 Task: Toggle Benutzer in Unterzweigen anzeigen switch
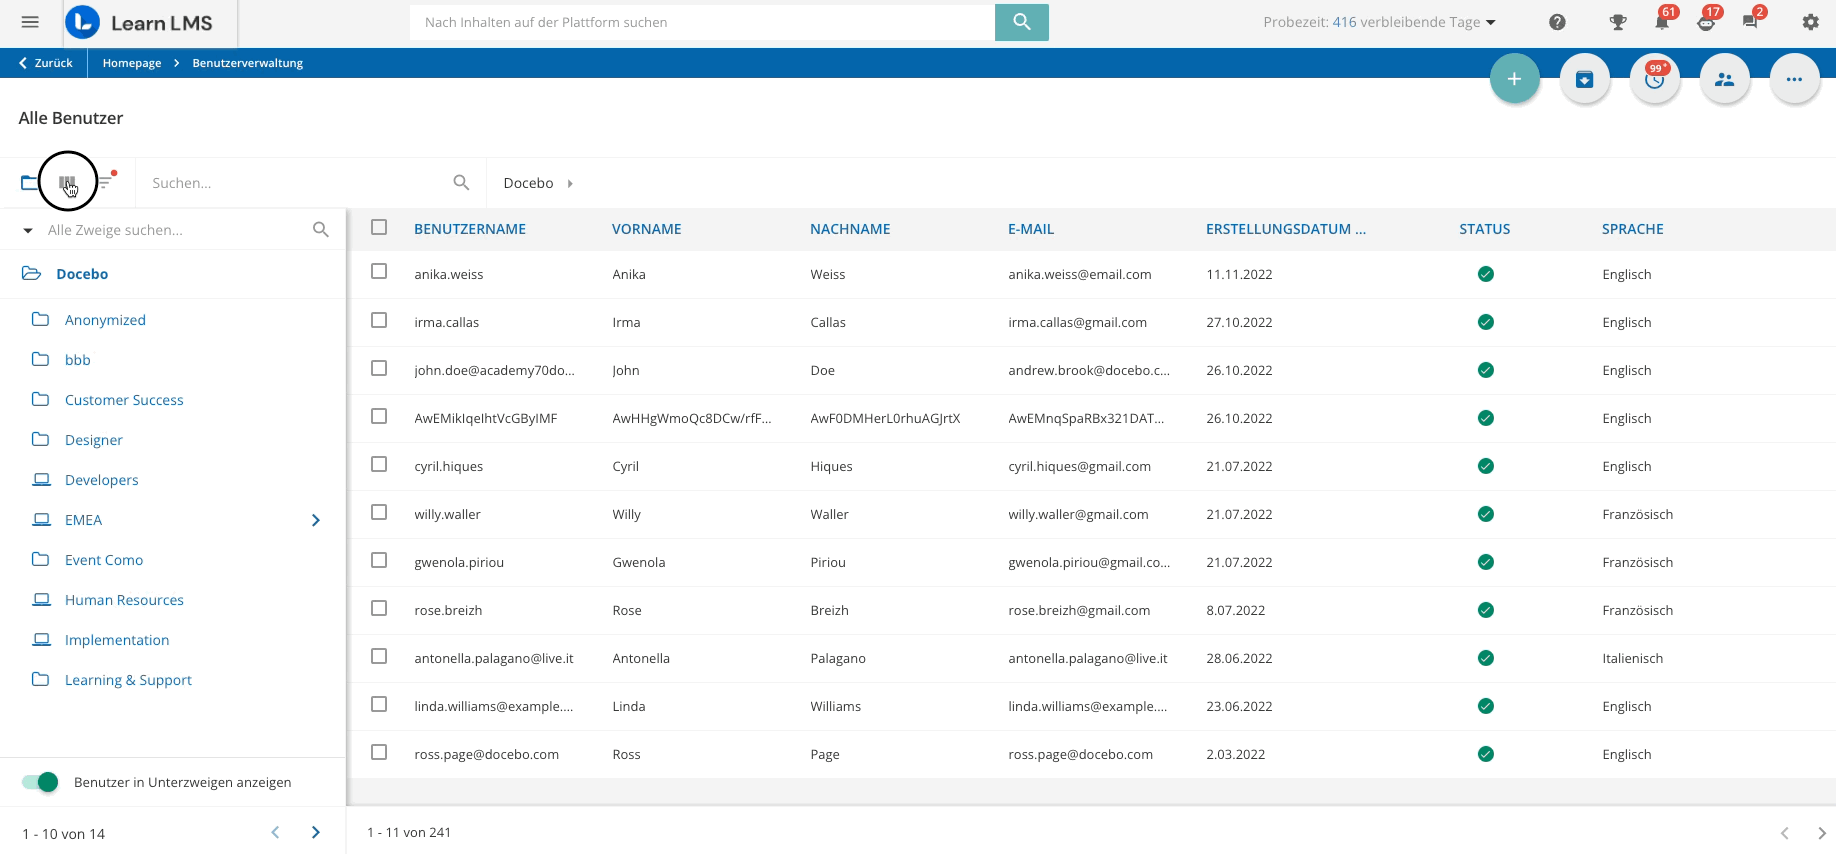click(40, 782)
